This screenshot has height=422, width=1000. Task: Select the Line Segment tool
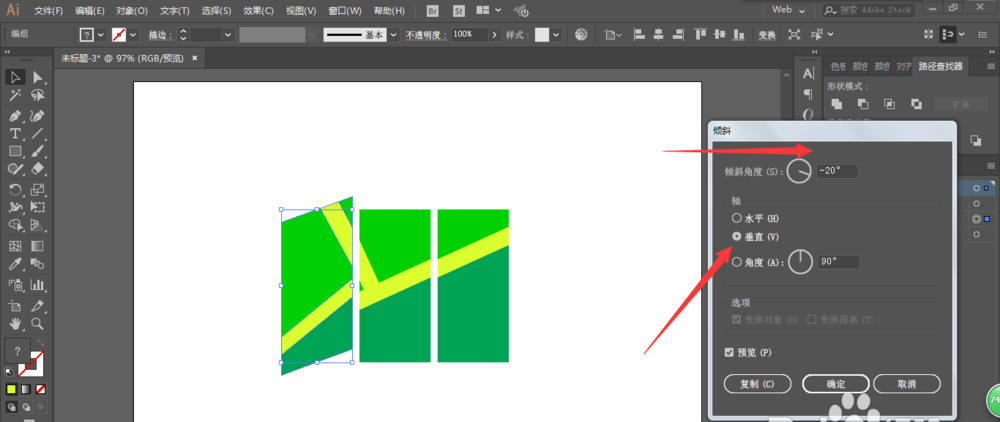(x=38, y=133)
